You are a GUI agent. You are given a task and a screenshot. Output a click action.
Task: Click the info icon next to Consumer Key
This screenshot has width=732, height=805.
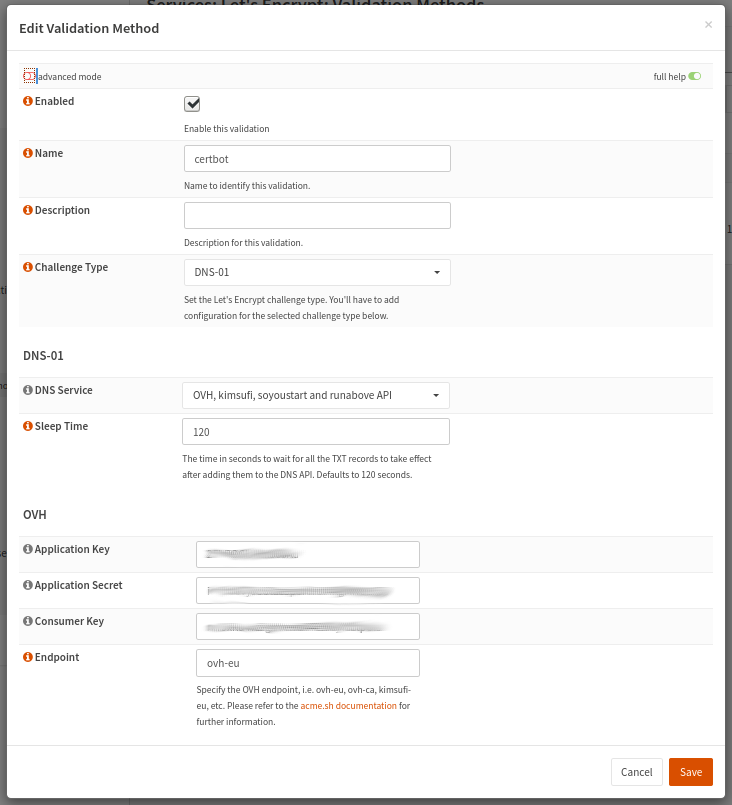28,622
